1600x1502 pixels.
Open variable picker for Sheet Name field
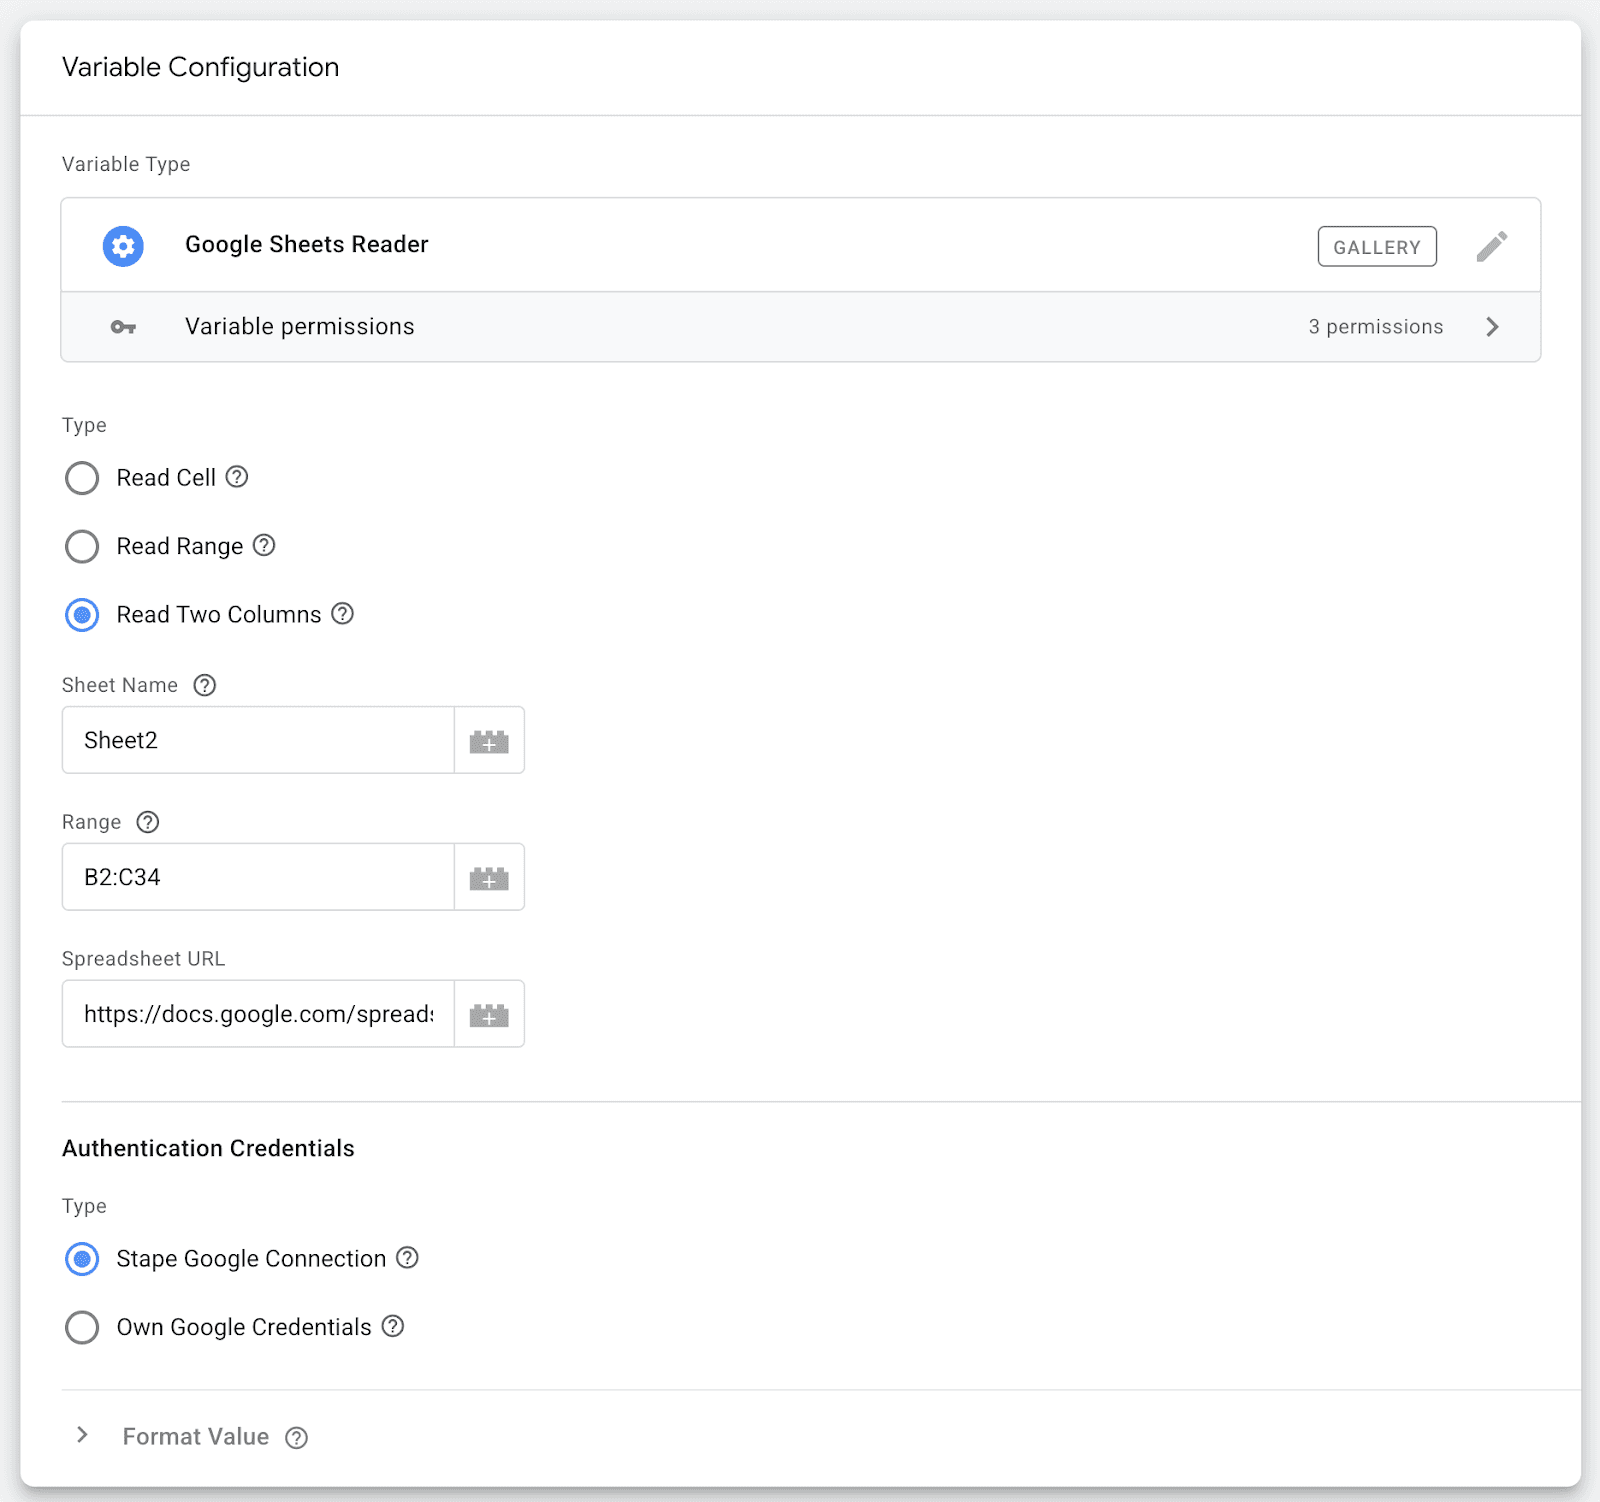(489, 741)
